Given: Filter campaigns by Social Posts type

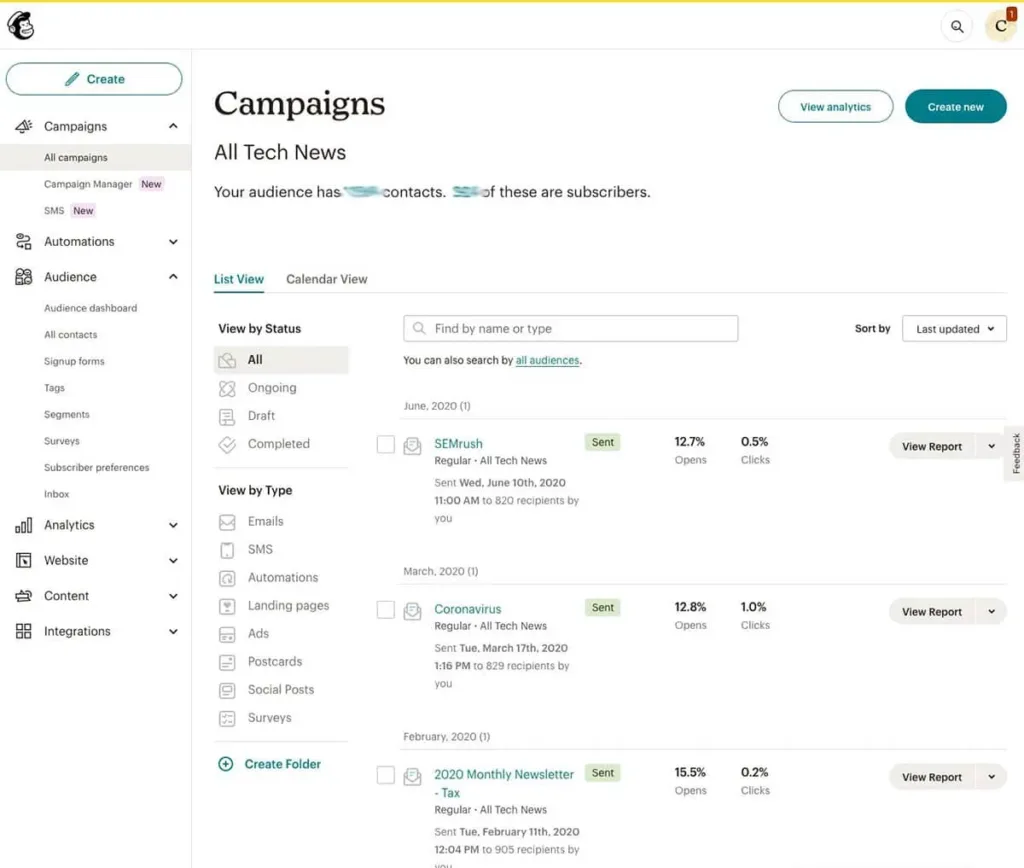Looking at the screenshot, I should click(x=280, y=690).
